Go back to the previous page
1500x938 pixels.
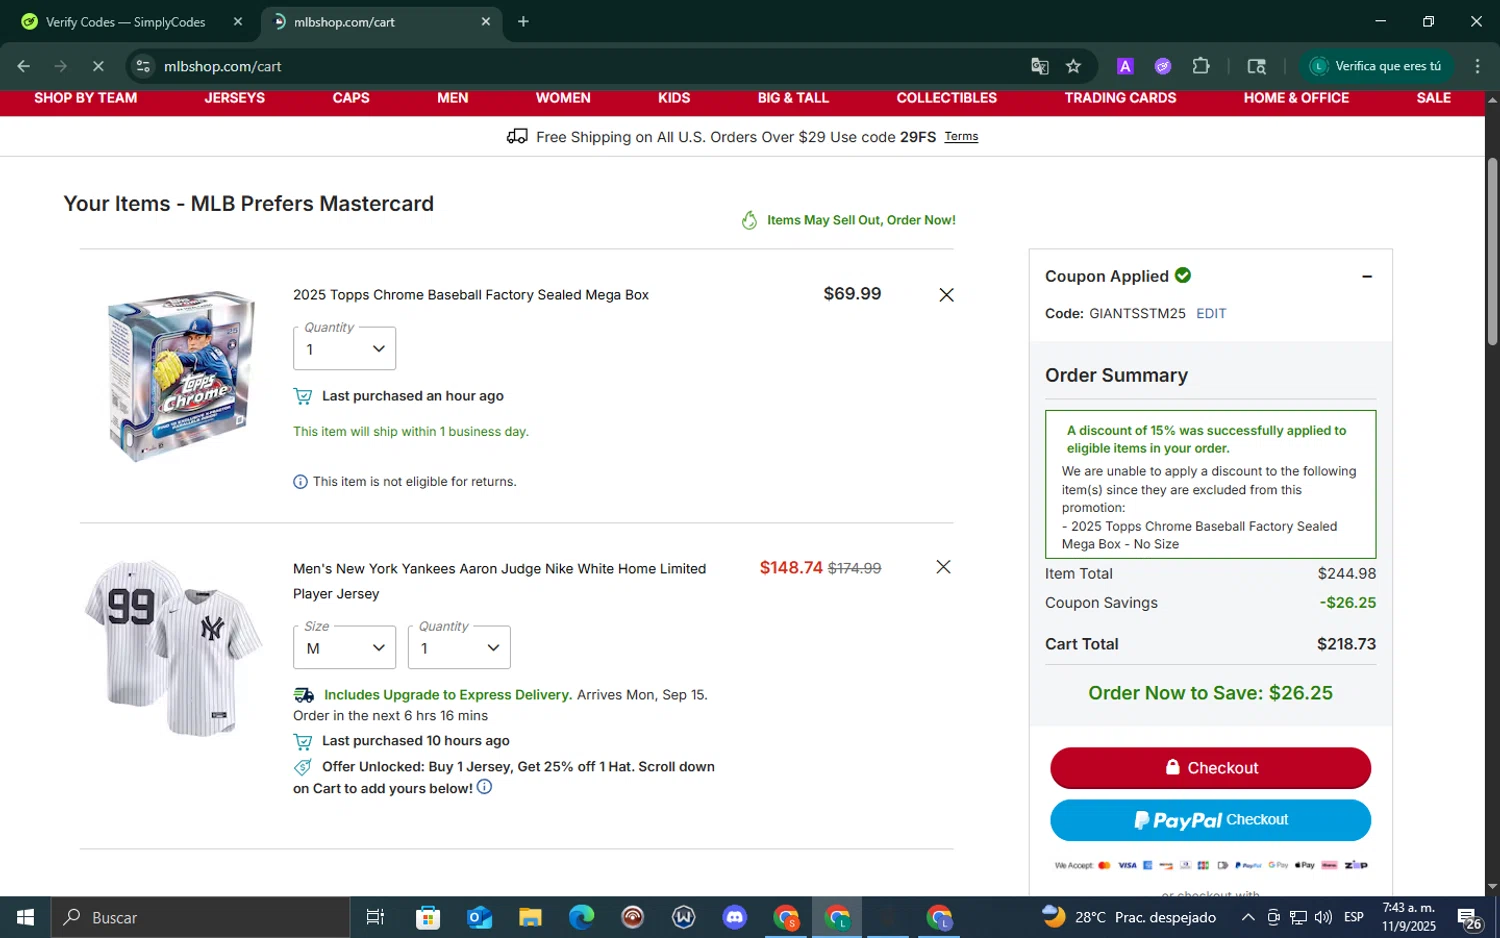pos(24,66)
